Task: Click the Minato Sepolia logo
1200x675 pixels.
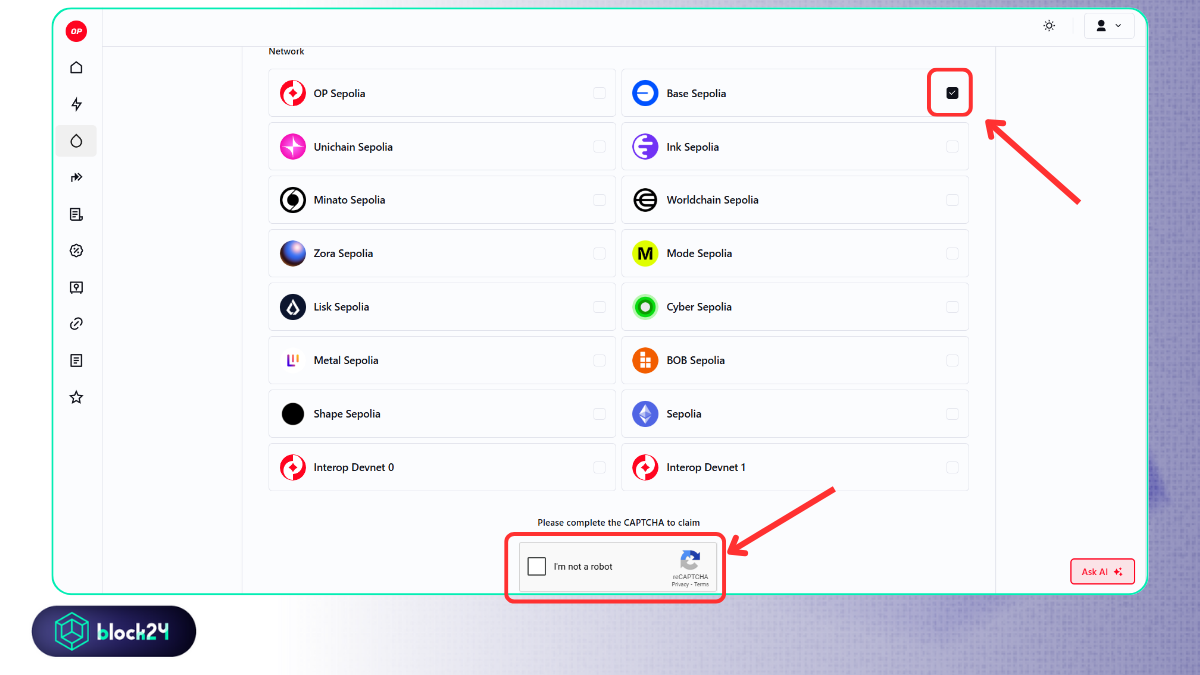Action: tap(293, 200)
